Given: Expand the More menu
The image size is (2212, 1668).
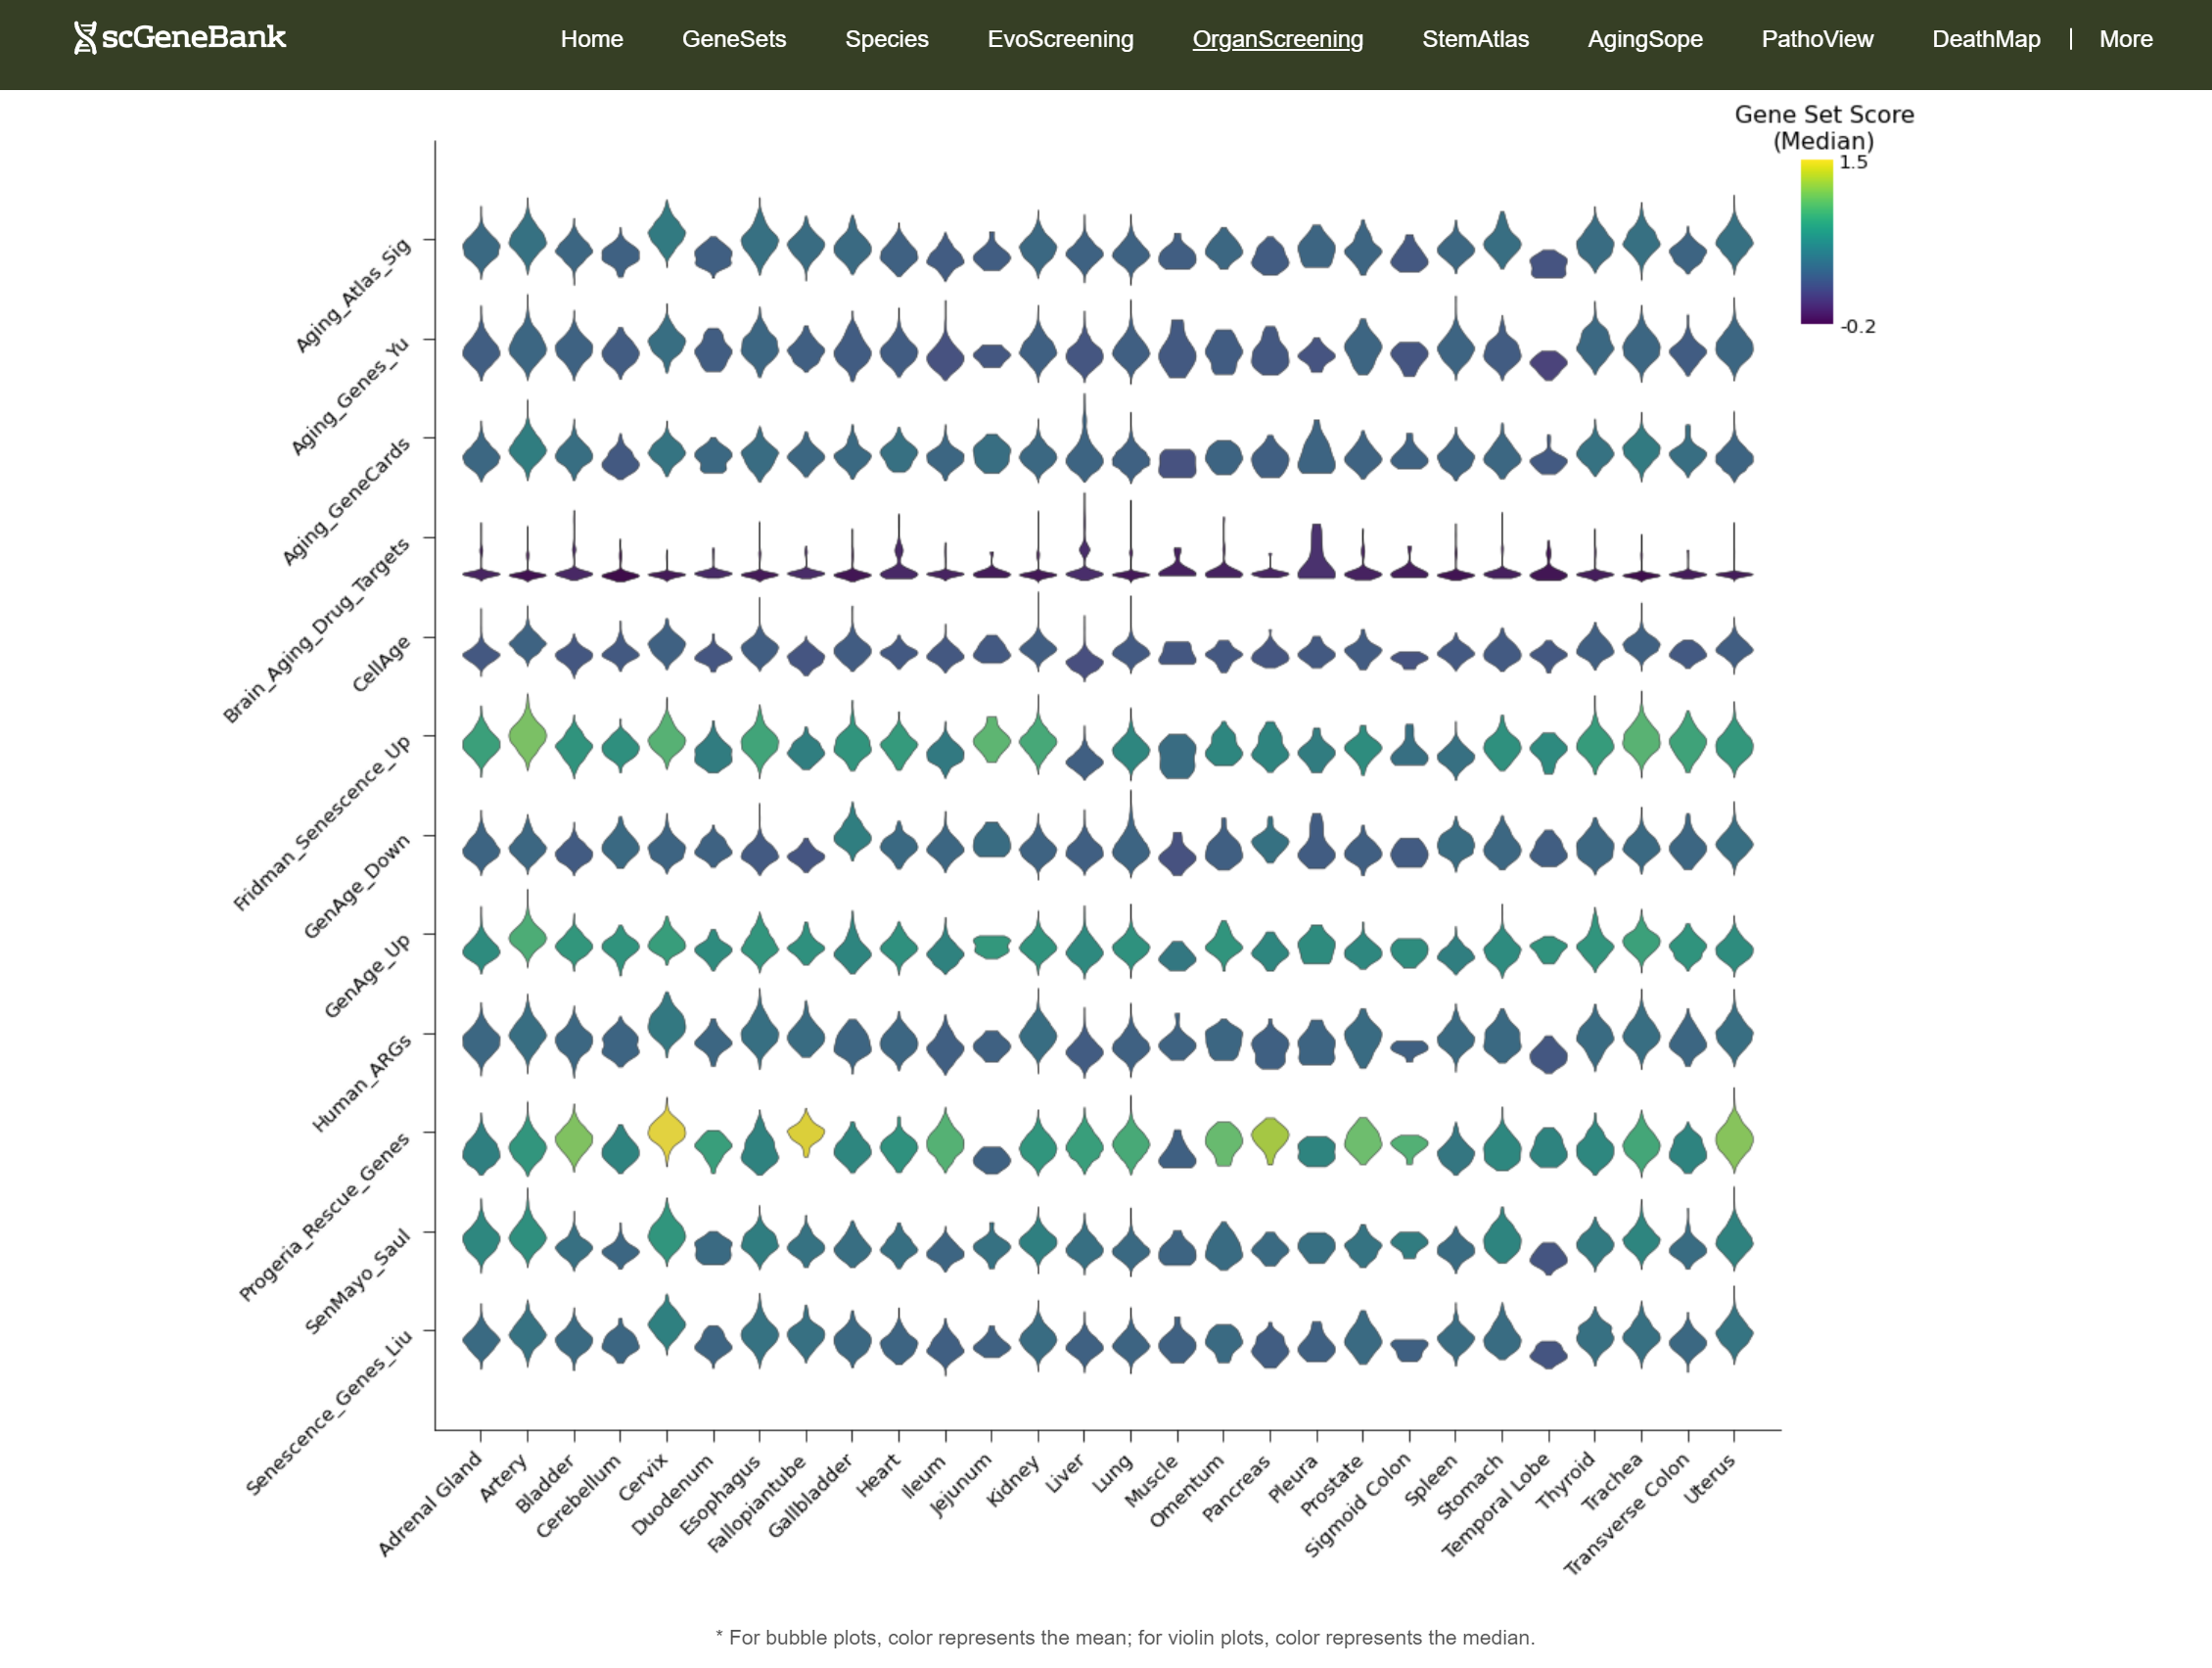Looking at the screenshot, I should tap(2125, 39).
